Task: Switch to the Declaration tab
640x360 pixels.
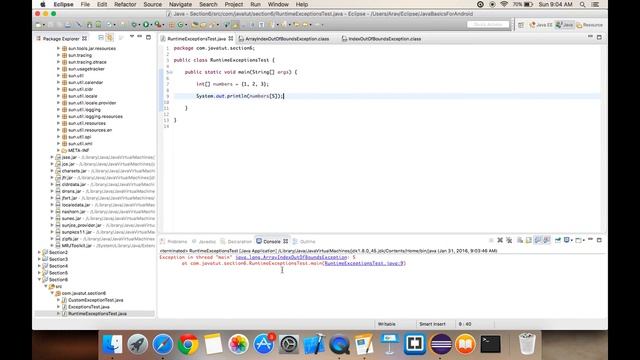Action: click(x=236, y=242)
